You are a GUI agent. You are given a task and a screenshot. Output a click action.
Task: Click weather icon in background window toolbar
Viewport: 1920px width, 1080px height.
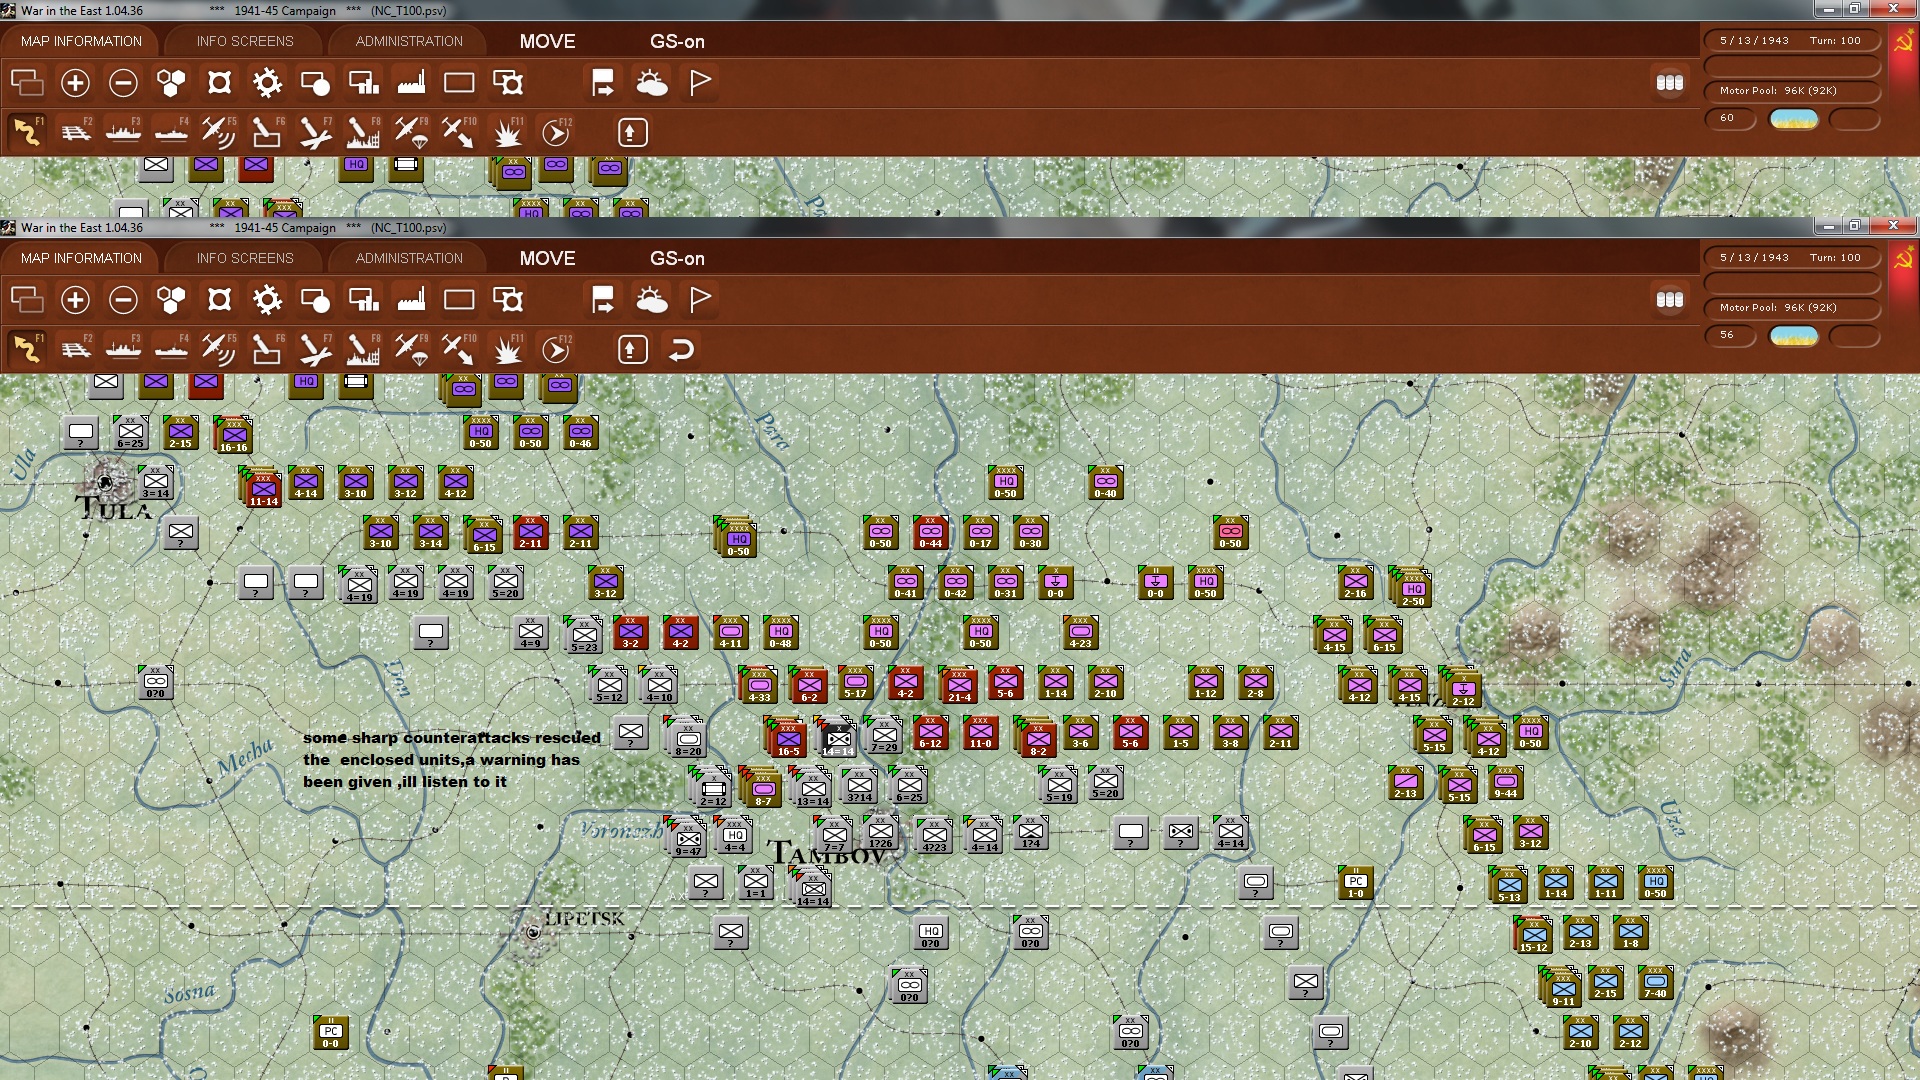tap(651, 83)
